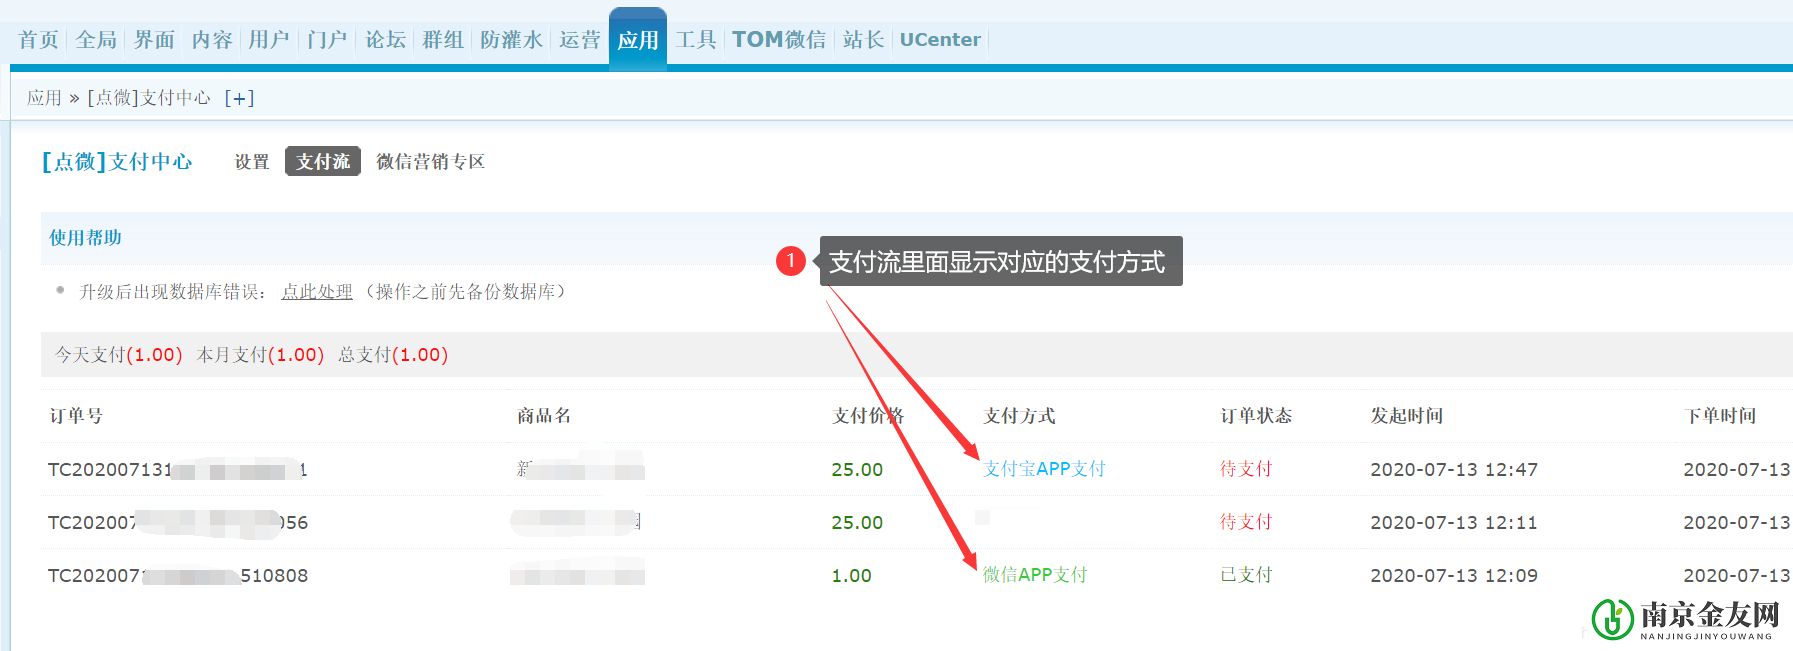The height and width of the screenshot is (651, 1793).
Task: Expand the [+] link beside the breadcrumb
Action: [x=239, y=98]
